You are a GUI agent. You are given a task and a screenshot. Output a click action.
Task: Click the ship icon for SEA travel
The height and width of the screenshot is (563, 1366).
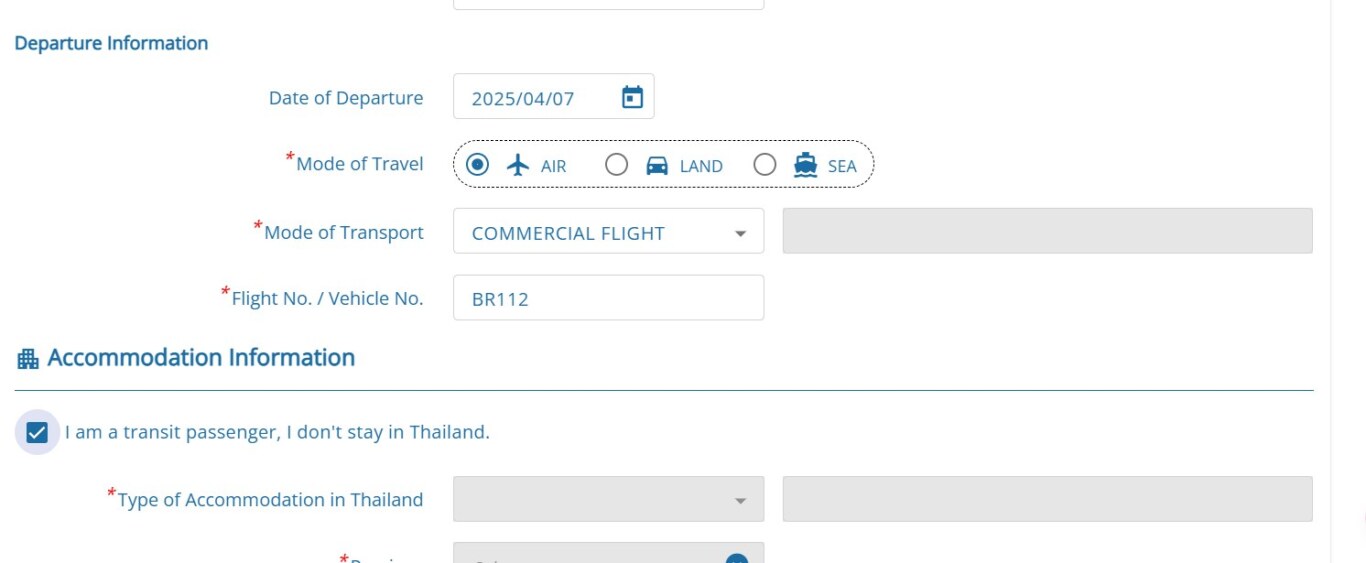(x=805, y=165)
